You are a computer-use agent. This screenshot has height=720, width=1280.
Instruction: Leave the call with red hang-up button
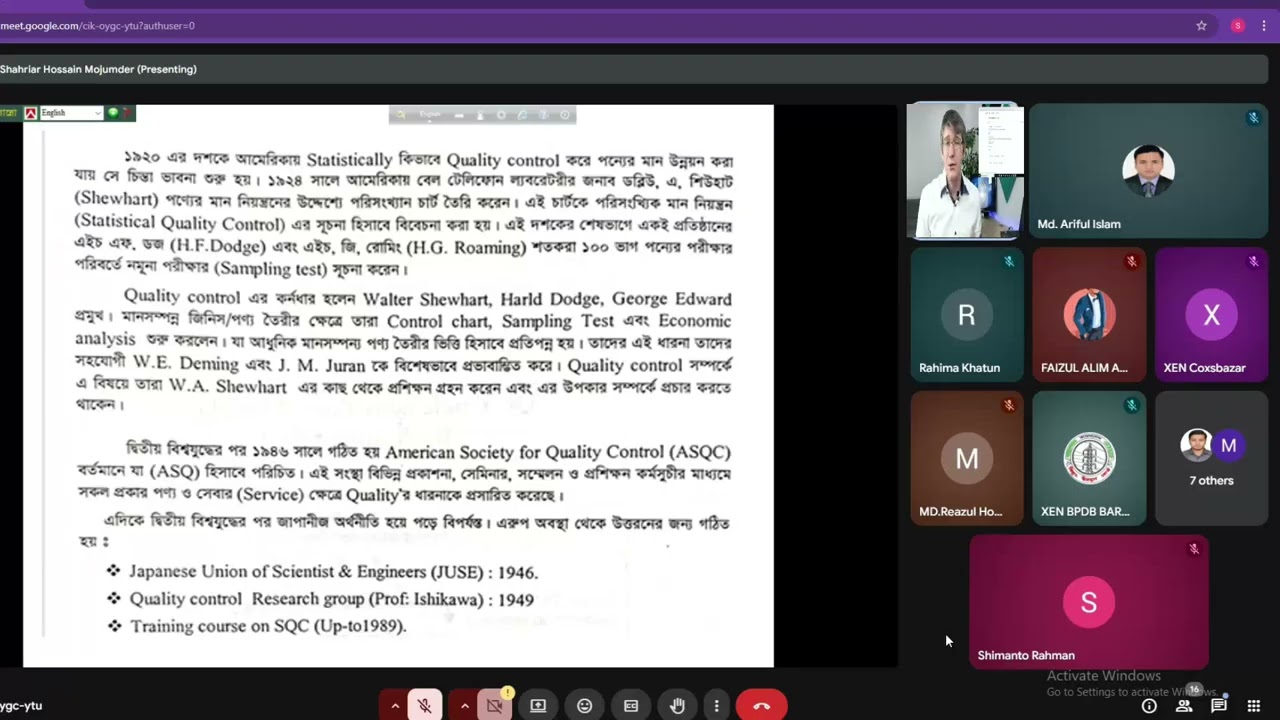pyautogui.click(x=762, y=706)
